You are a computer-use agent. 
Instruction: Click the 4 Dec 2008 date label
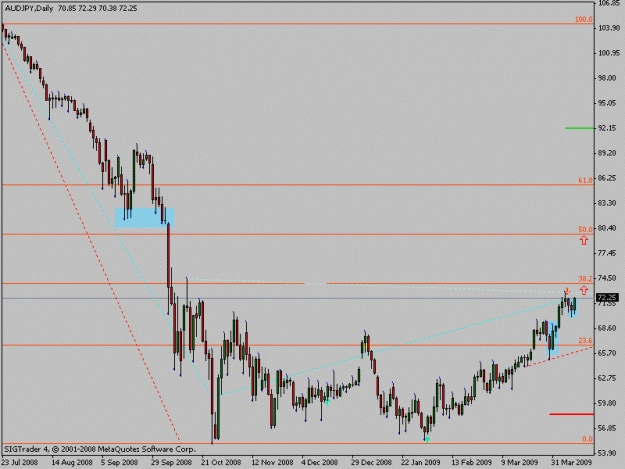pyautogui.click(x=320, y=463)
